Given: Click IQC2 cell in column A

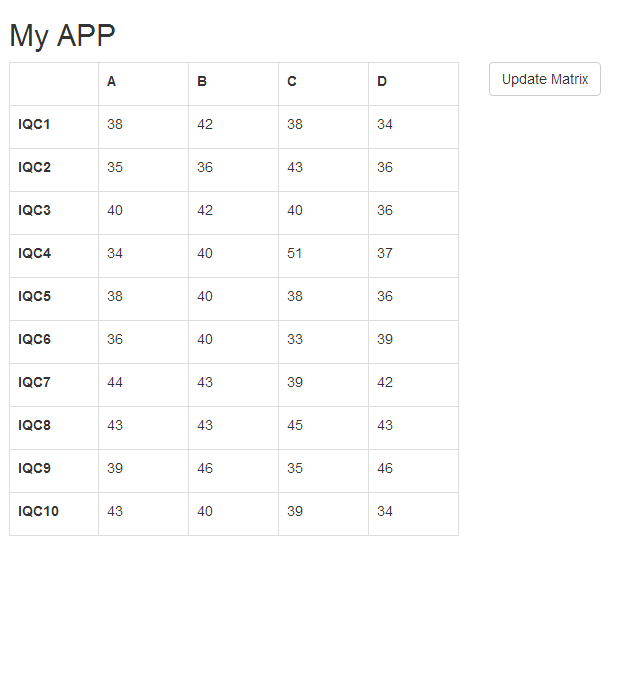Looking at the screenshot, I should (x=115, y=168).
